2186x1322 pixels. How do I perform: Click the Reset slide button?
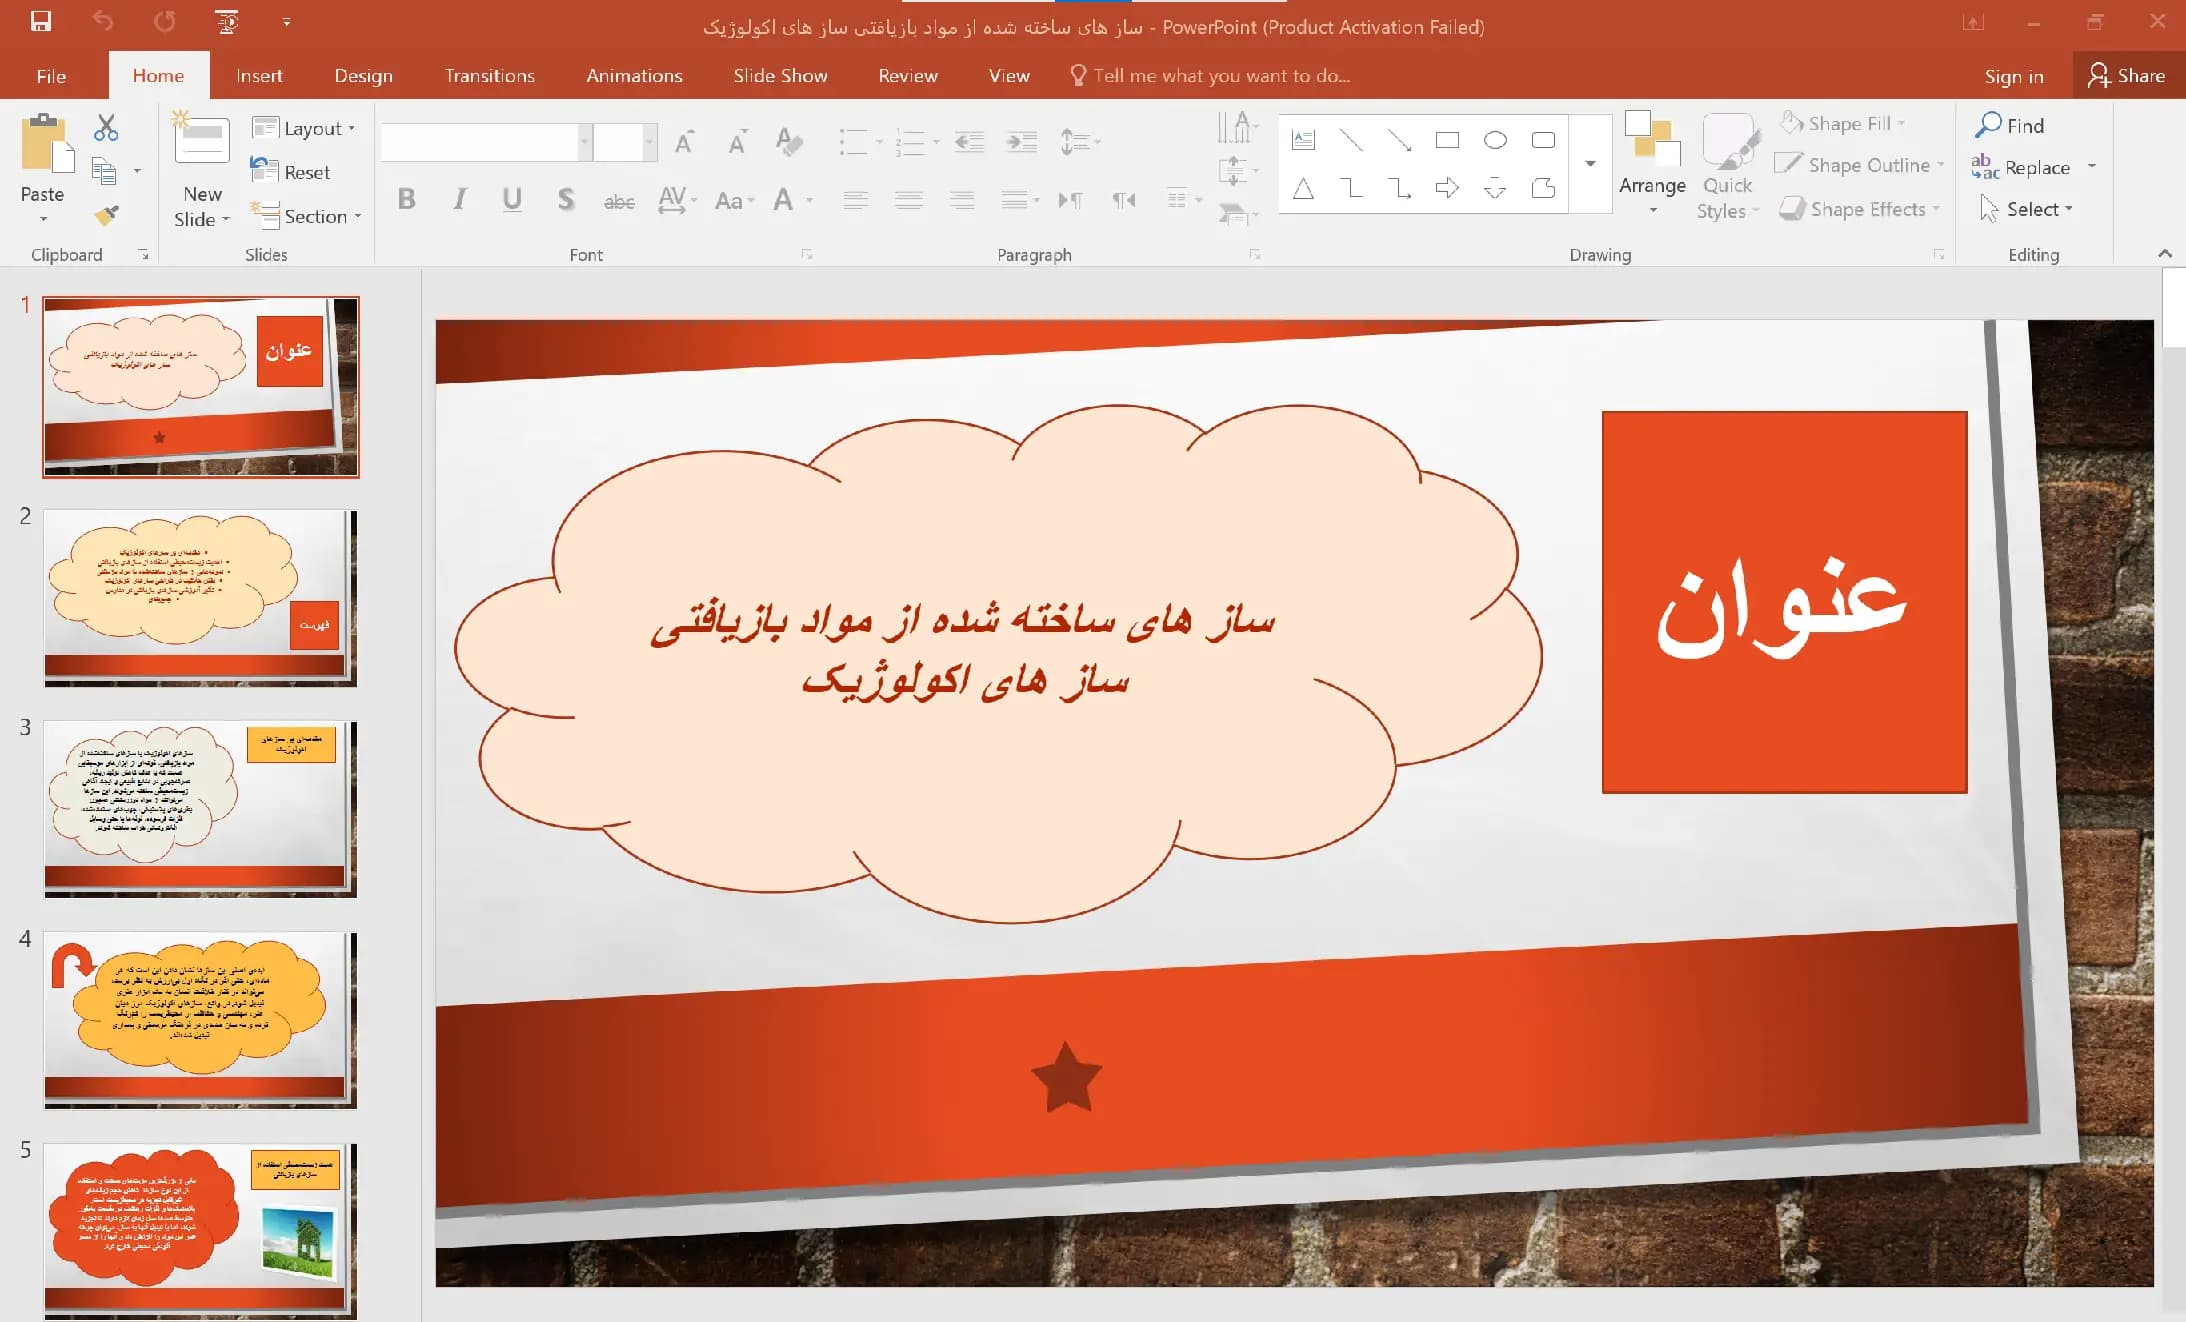tap(291, 172)
